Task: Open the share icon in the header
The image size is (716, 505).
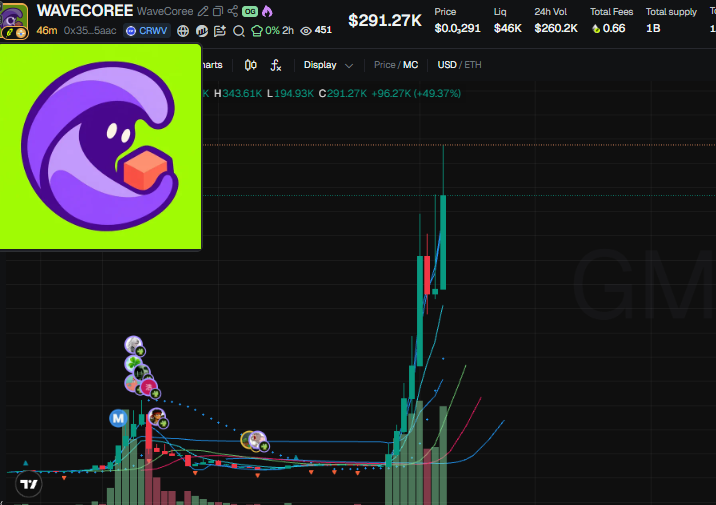Action: pos(233,11)
